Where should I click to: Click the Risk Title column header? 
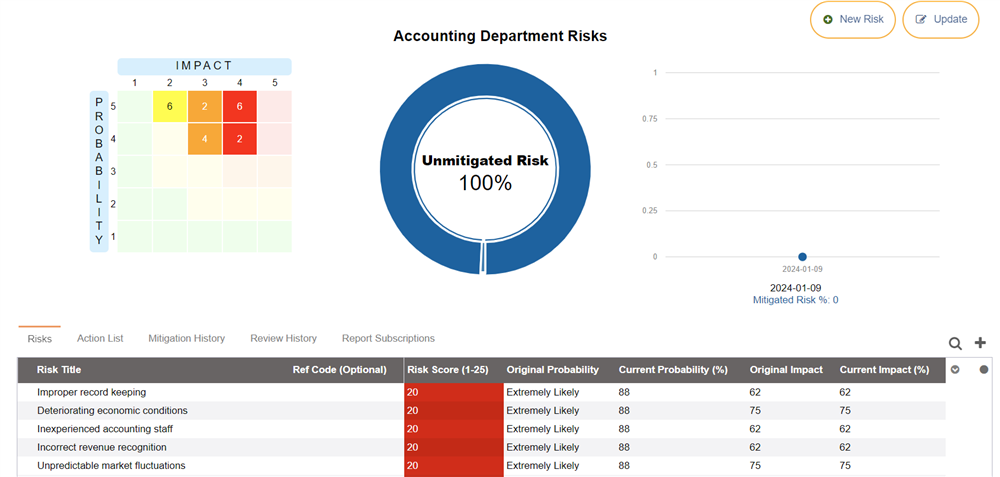pyautogui.click(x=59, y=370)
